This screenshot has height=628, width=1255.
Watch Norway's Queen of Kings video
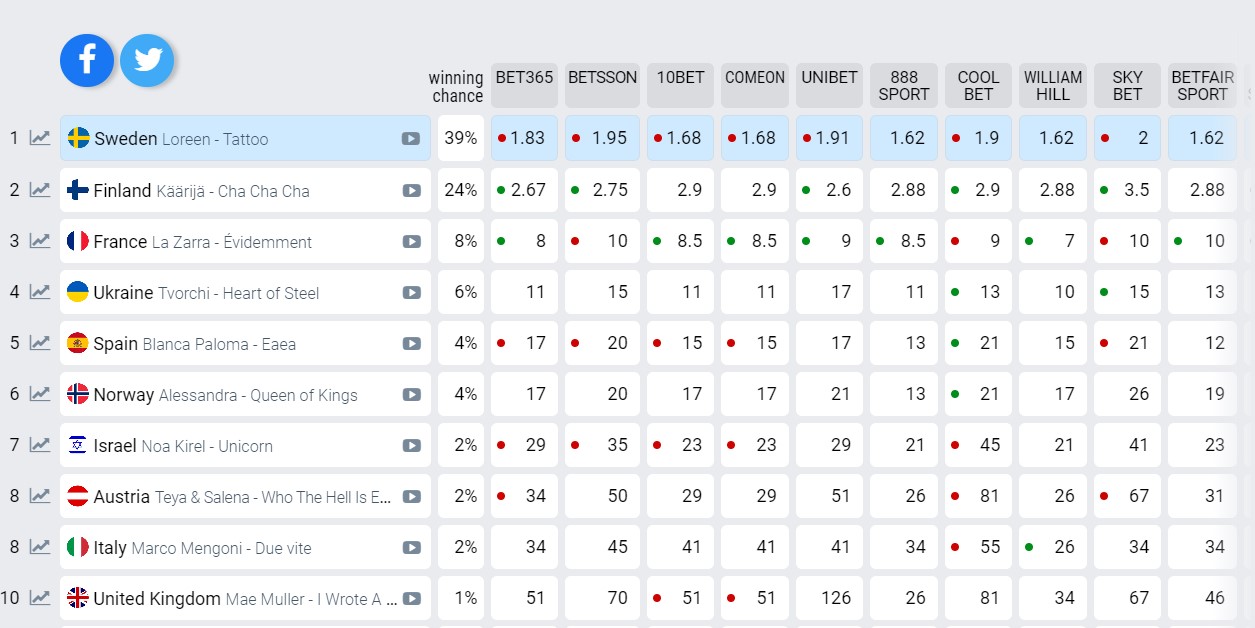pyautogui.click(x=411, y=395)
